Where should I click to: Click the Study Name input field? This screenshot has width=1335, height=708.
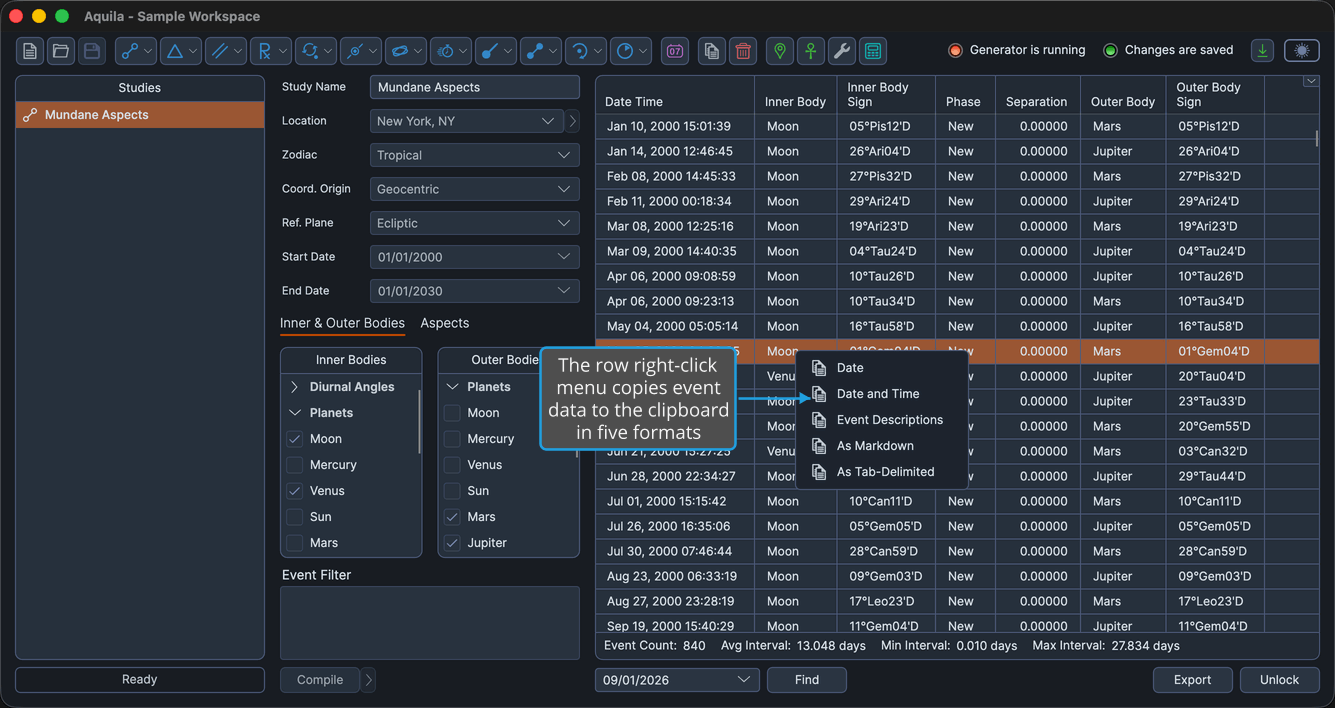pos(474,87)
